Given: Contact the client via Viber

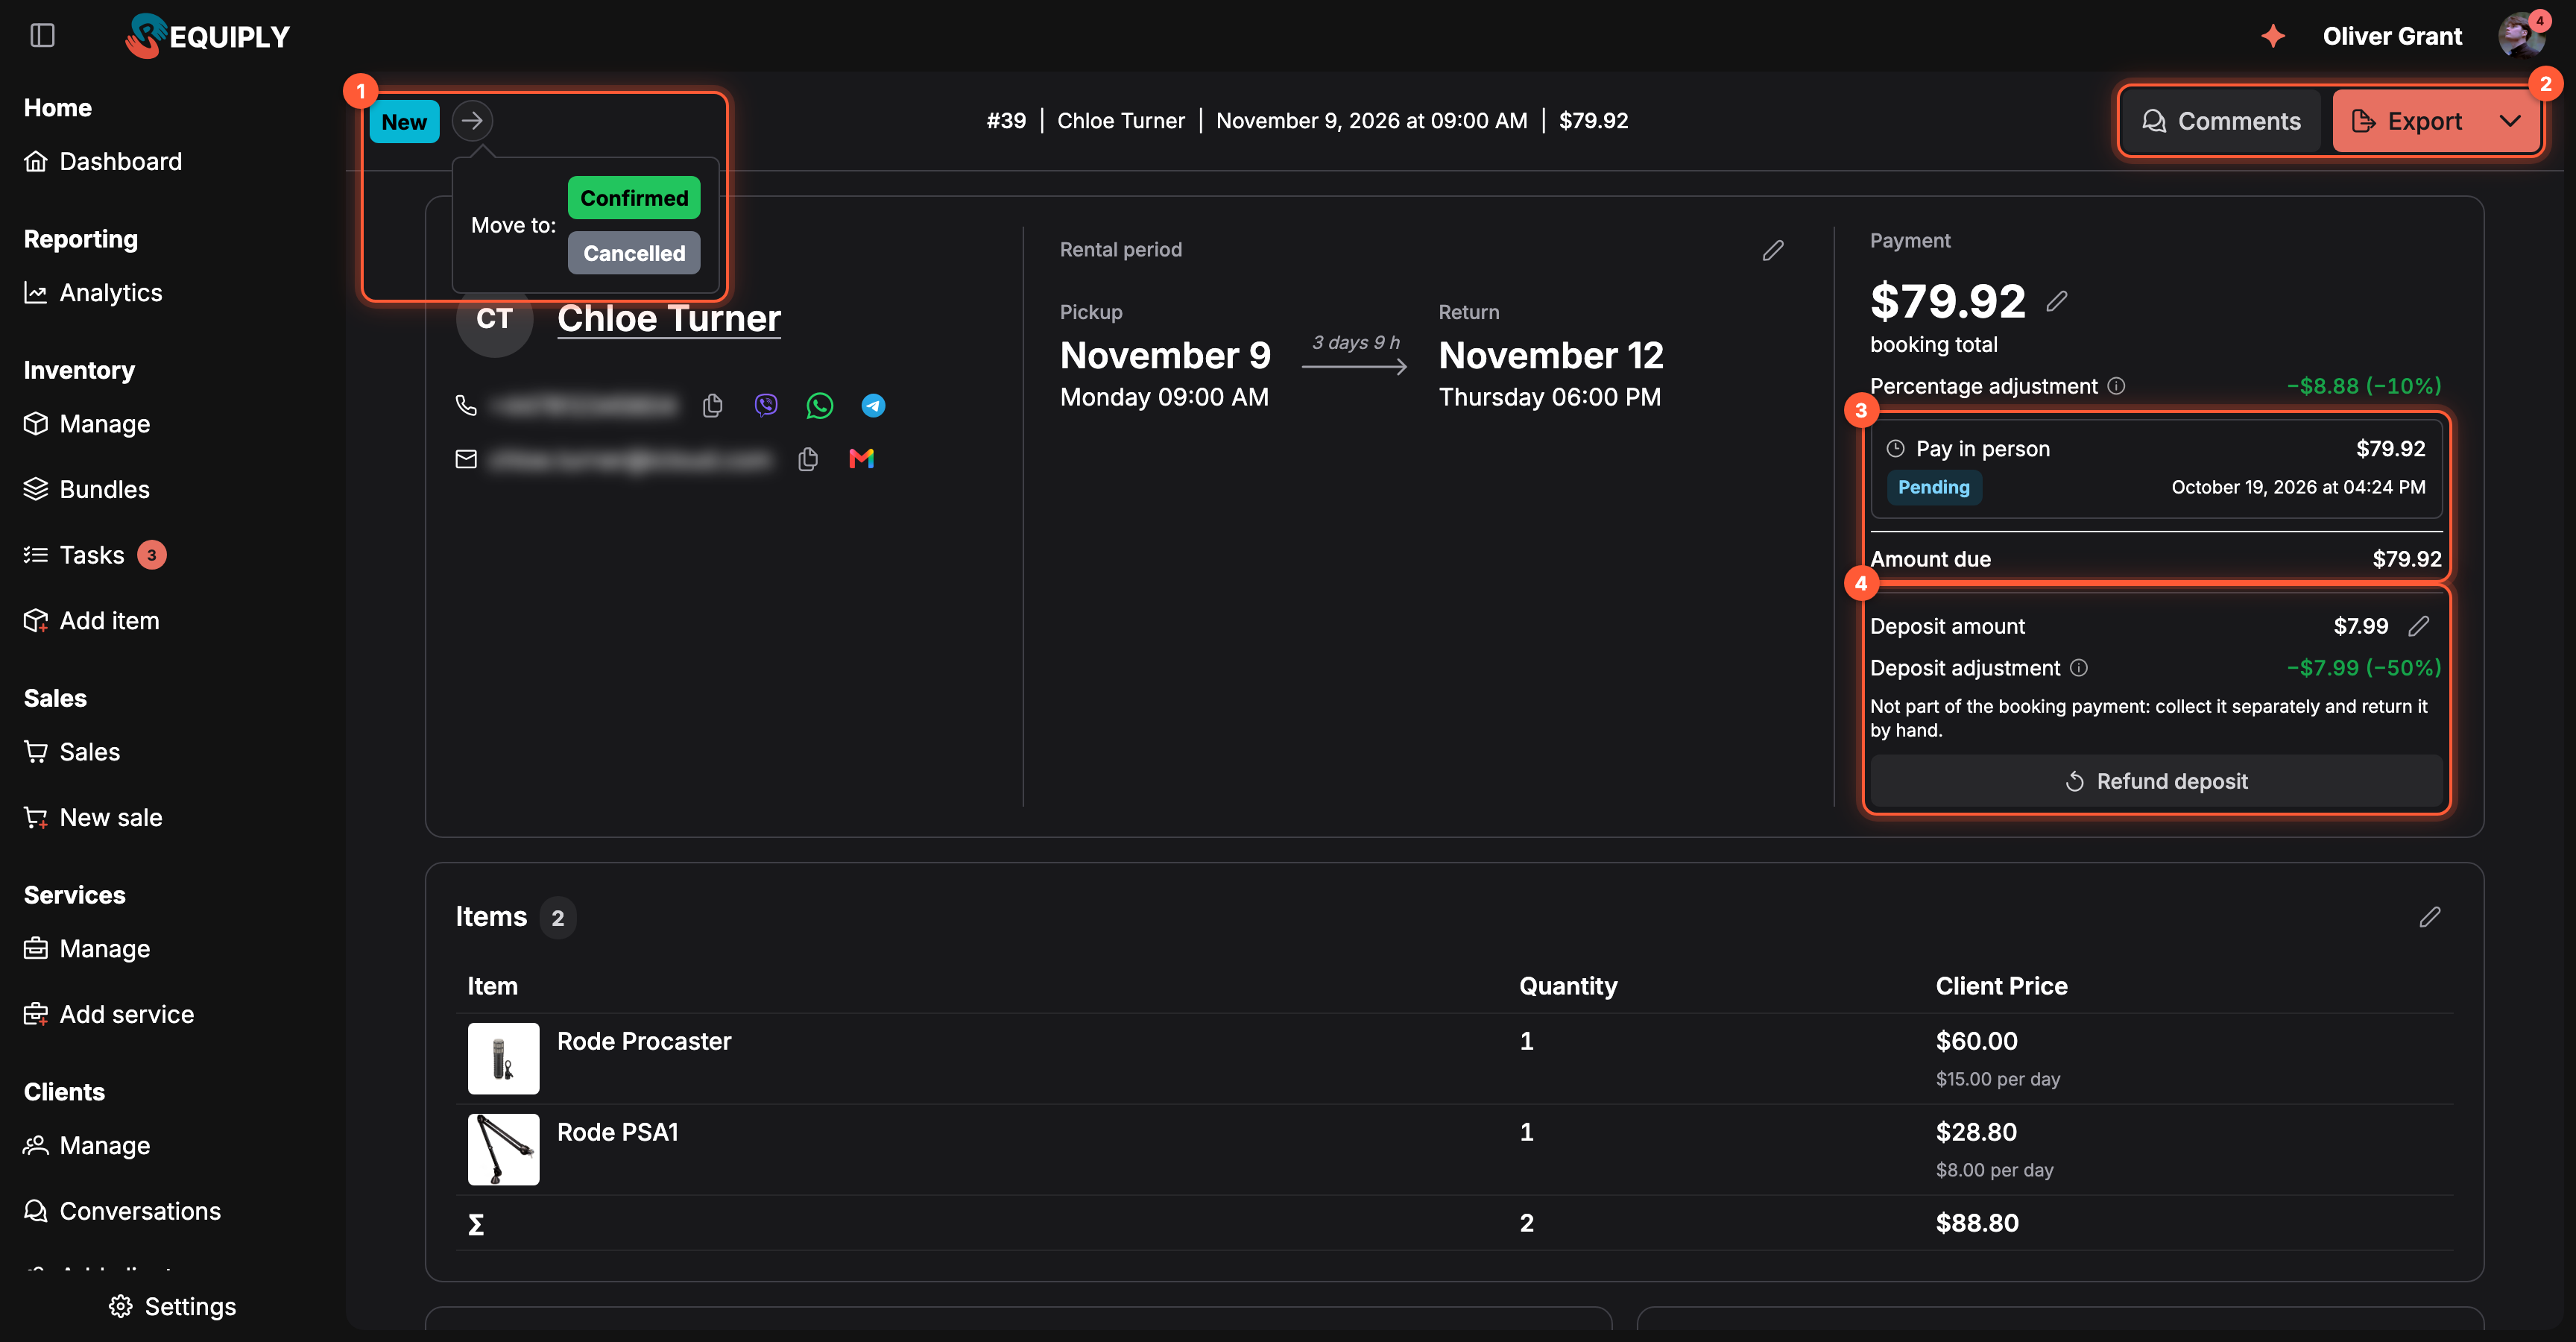Looking at the screenshot, I should coord(766,405).
